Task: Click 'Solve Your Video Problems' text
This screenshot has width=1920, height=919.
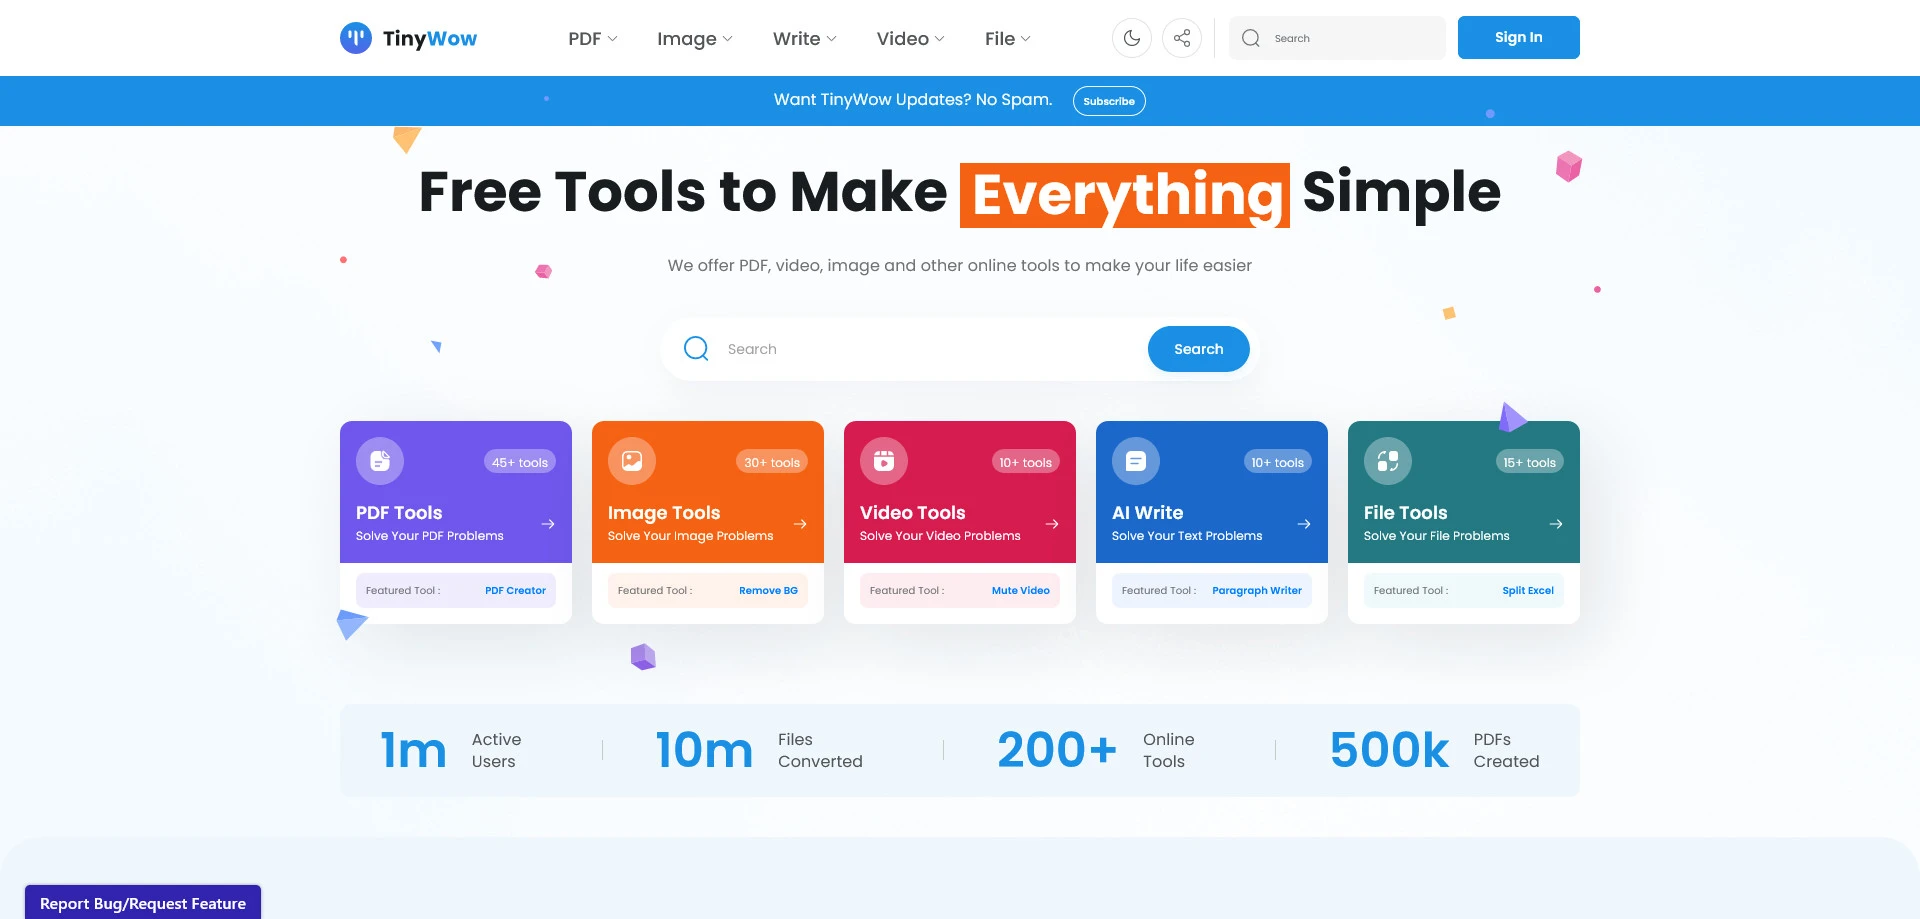Action: pos(940,536)
